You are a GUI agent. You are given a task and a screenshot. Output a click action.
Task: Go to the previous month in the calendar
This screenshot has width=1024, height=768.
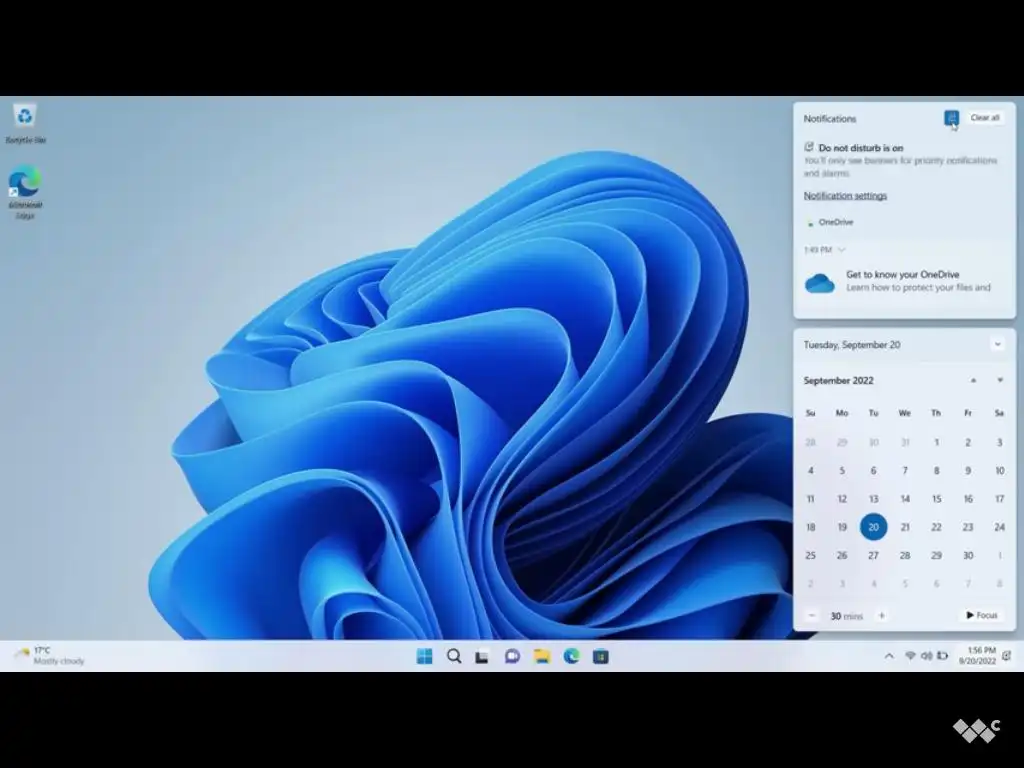click(x=973, y=380)
